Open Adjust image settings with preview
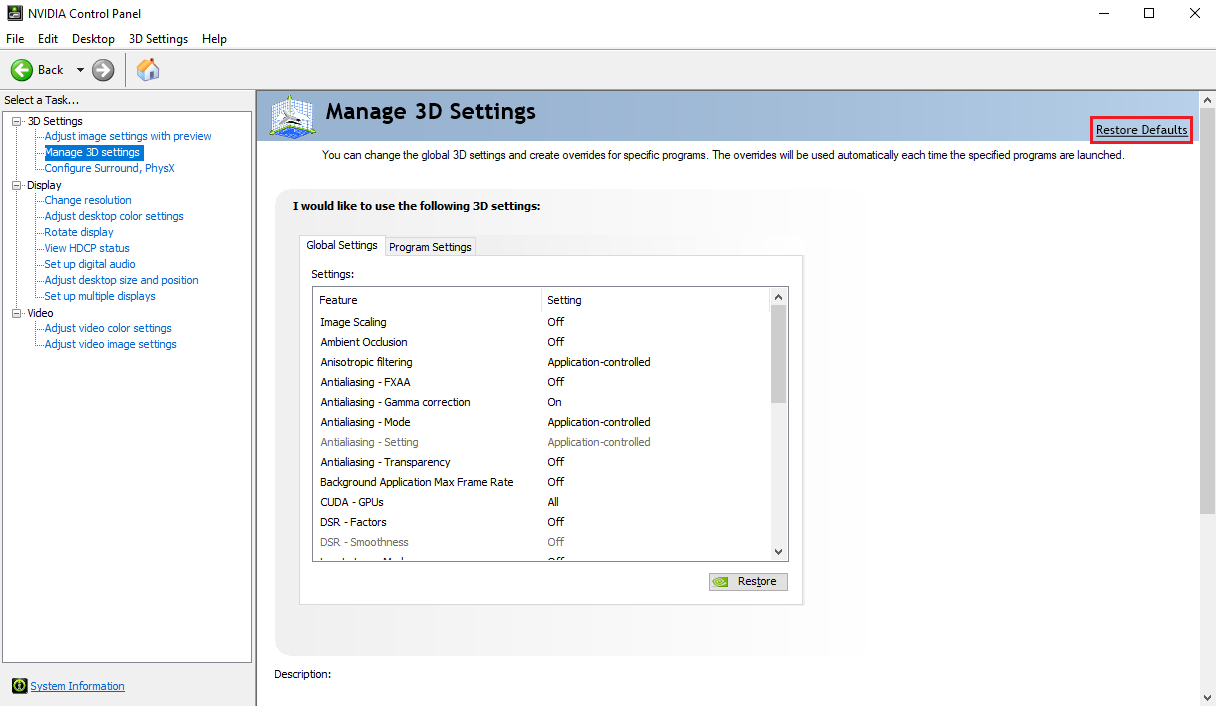 (128, 136)
